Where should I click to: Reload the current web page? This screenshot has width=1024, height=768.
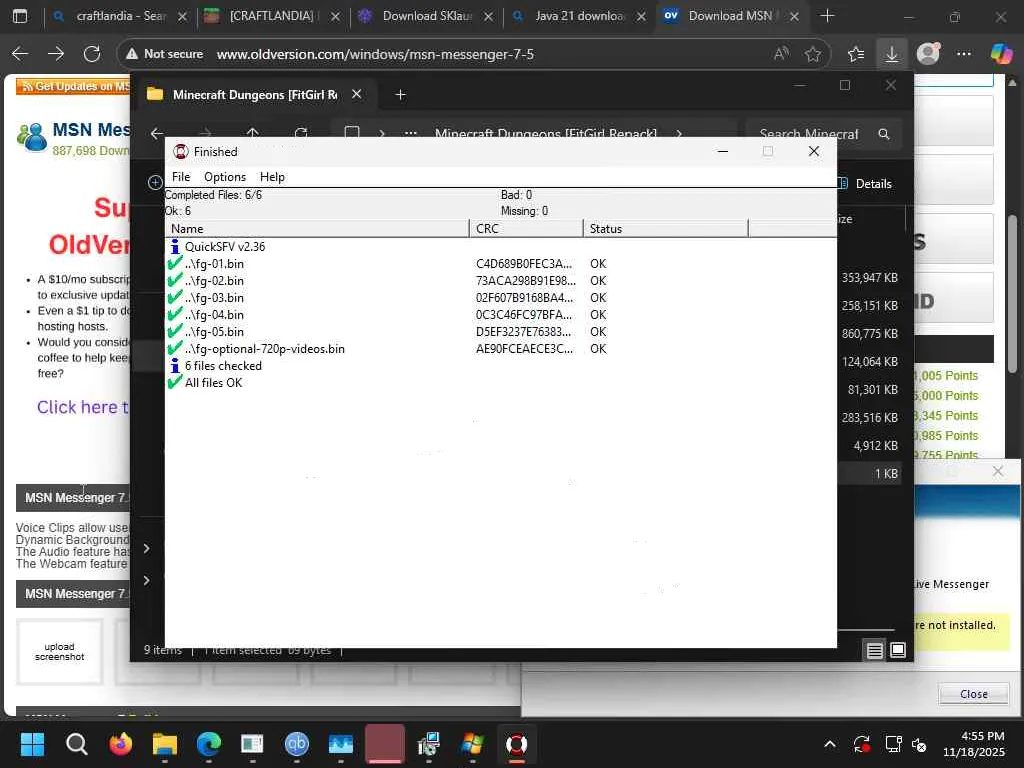coord(92,54)
